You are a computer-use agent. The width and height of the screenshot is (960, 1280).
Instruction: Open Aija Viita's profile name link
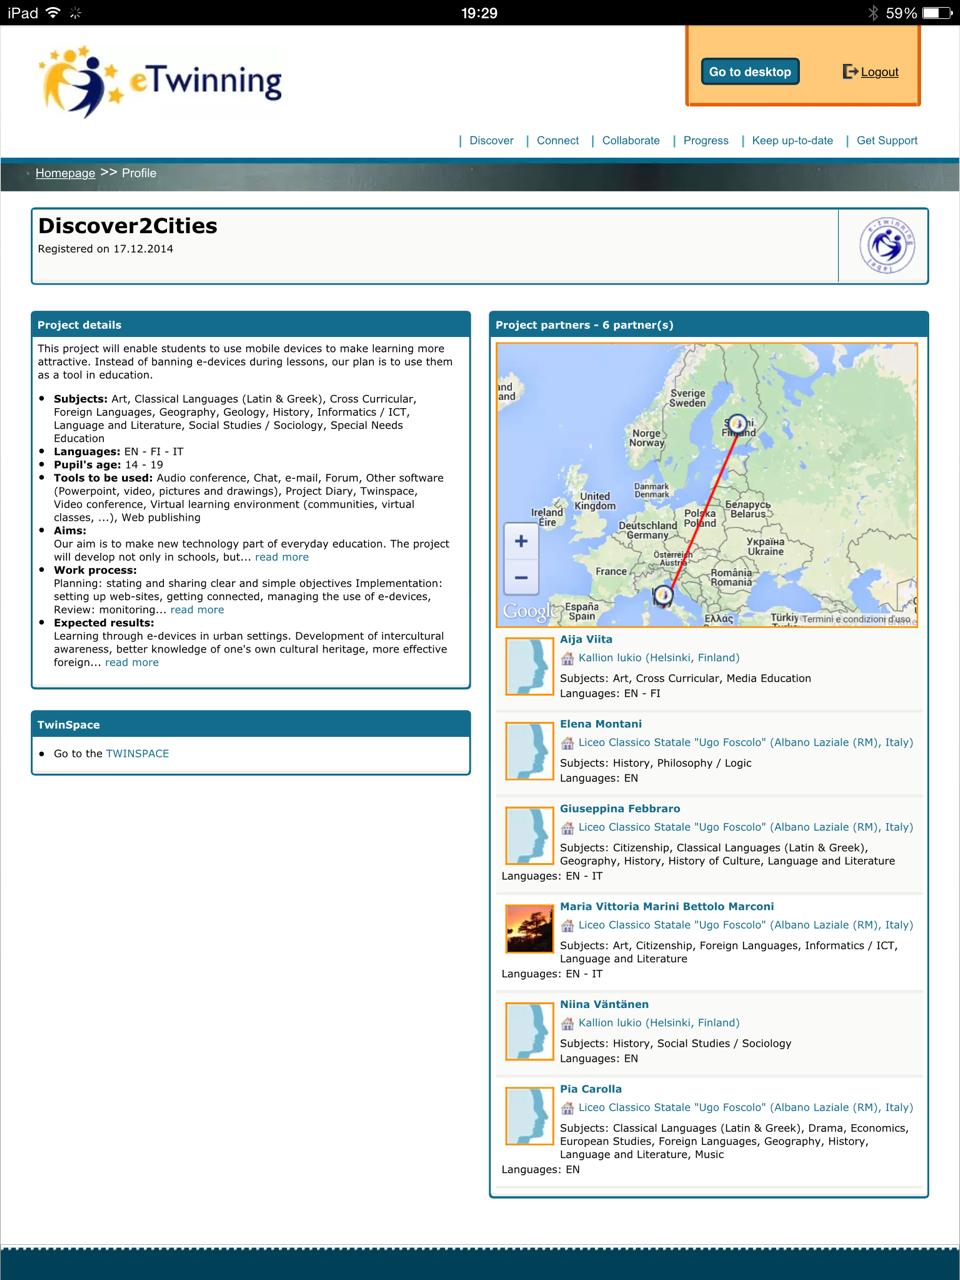pyautogui.click(x=586, y=640)
